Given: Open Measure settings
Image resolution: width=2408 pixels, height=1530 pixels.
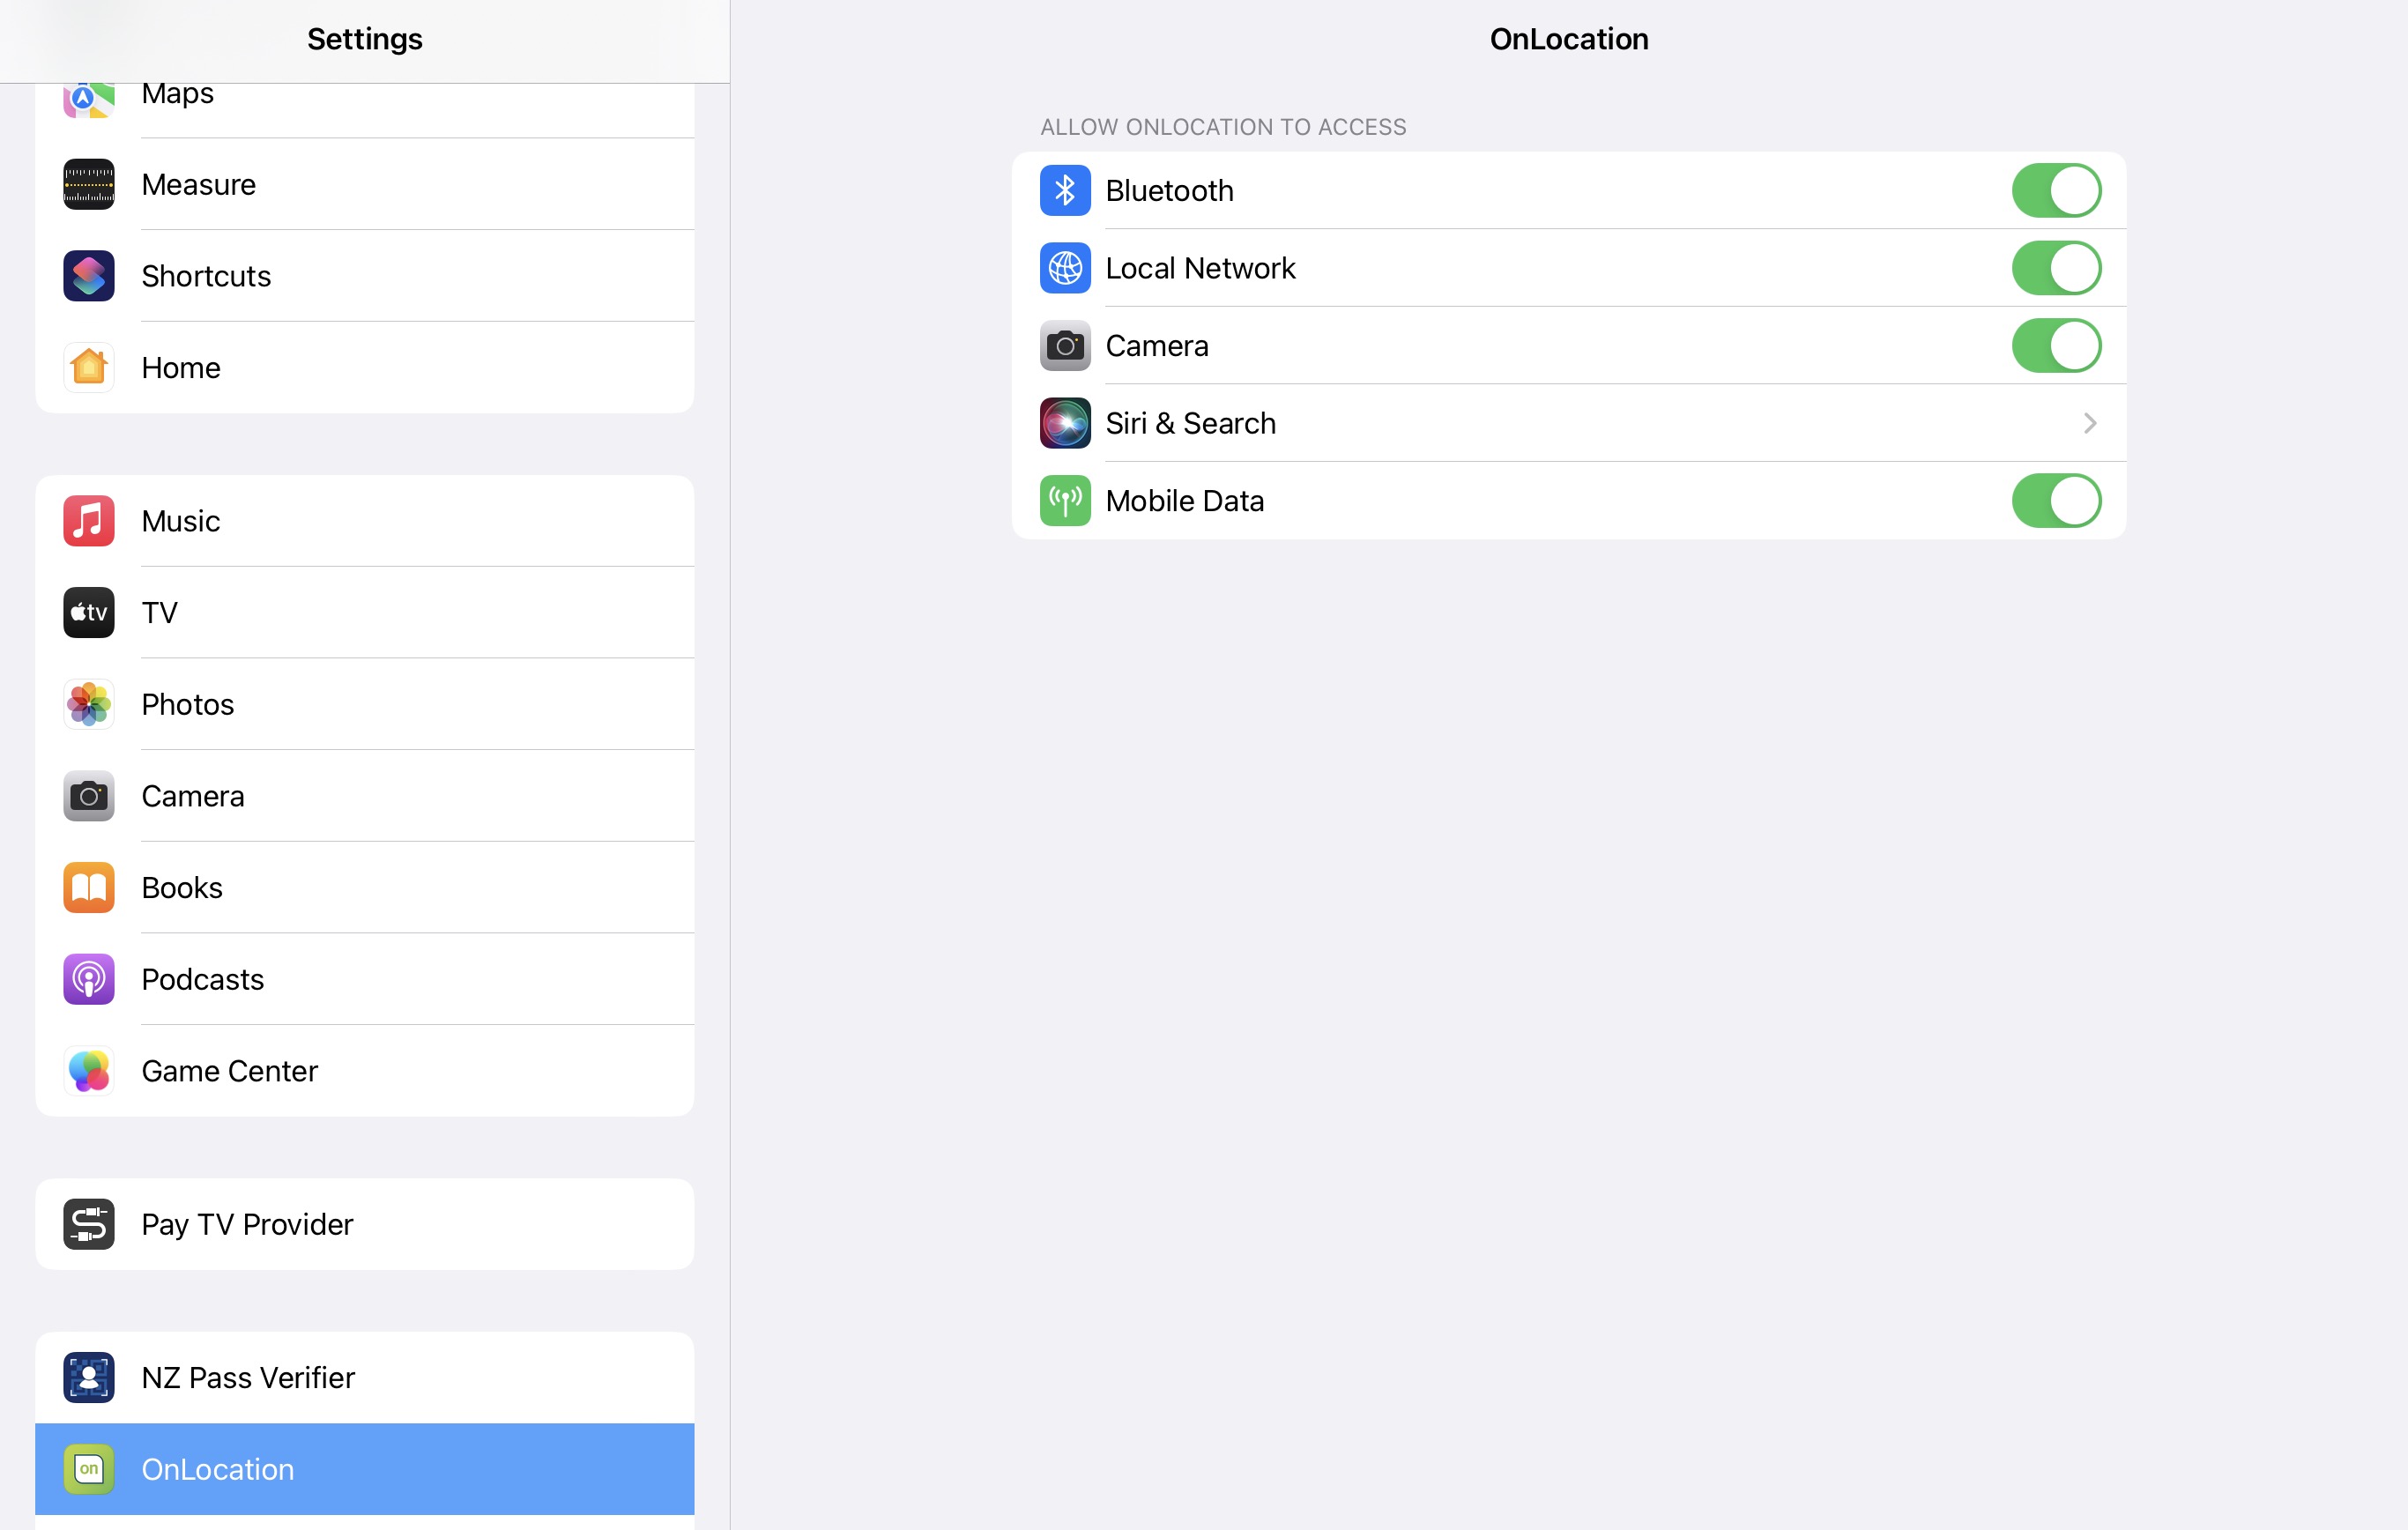Looking at the screenshot, I should (364, 184).
